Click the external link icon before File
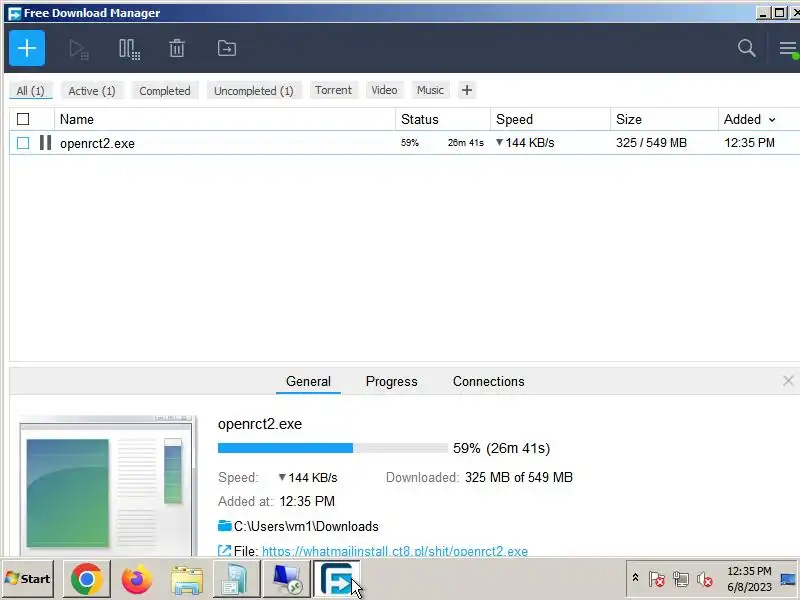This screenshot has width=800, height=600. click(224, 551)
